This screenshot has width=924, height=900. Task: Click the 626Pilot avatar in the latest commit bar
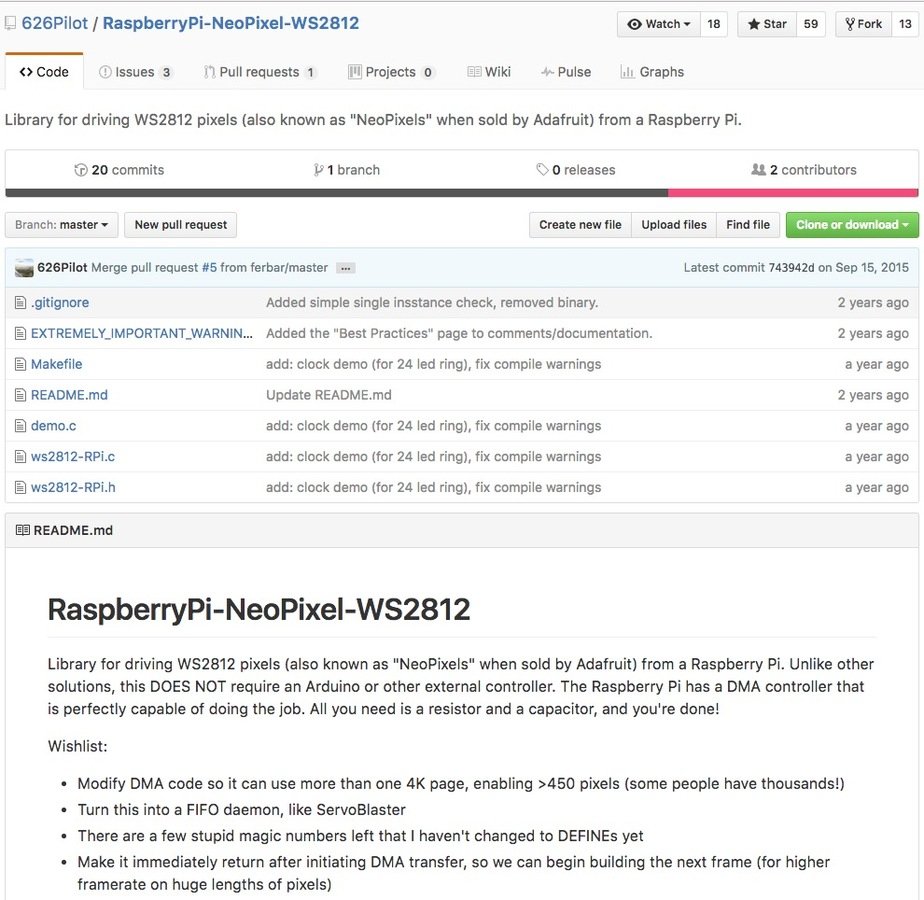pos(24,268)
